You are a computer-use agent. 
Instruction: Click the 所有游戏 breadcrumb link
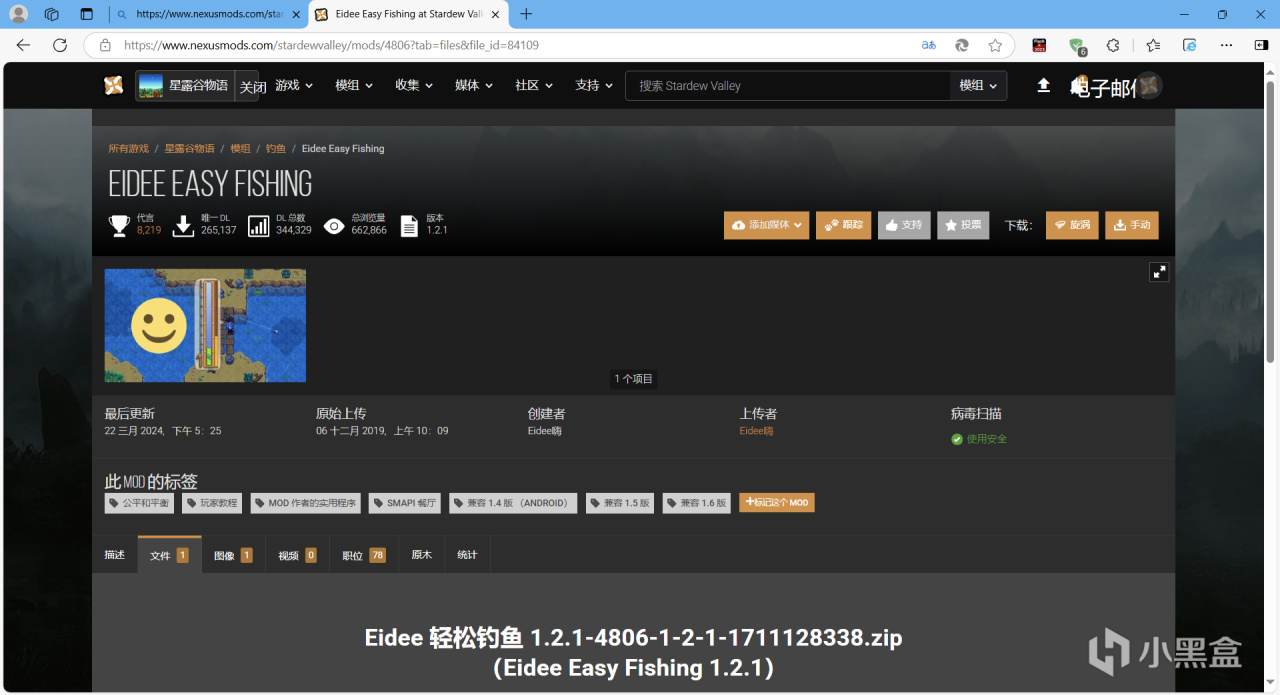[128, 148]
